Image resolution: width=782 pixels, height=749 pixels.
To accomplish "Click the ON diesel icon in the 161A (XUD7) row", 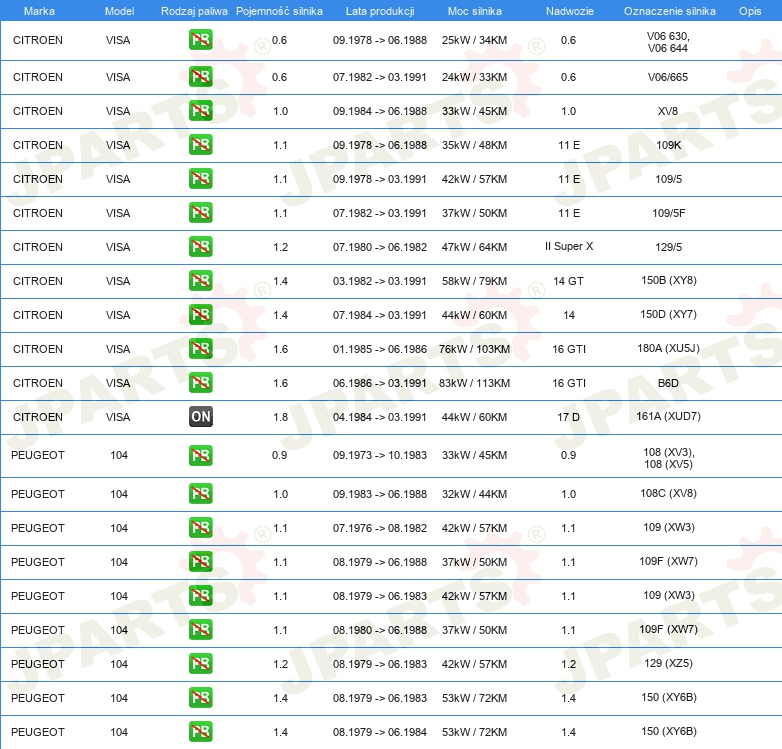I will tap(200, 416).
